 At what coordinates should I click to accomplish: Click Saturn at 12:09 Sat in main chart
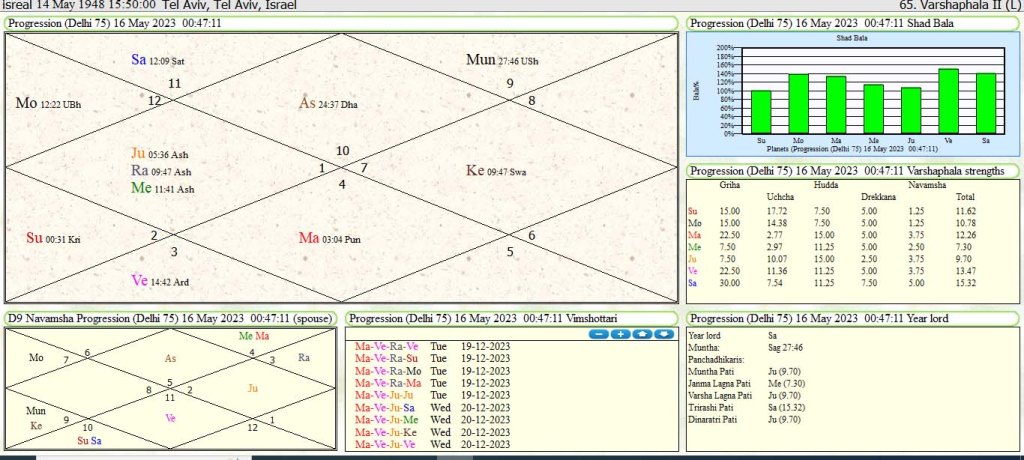click(158, 60)
